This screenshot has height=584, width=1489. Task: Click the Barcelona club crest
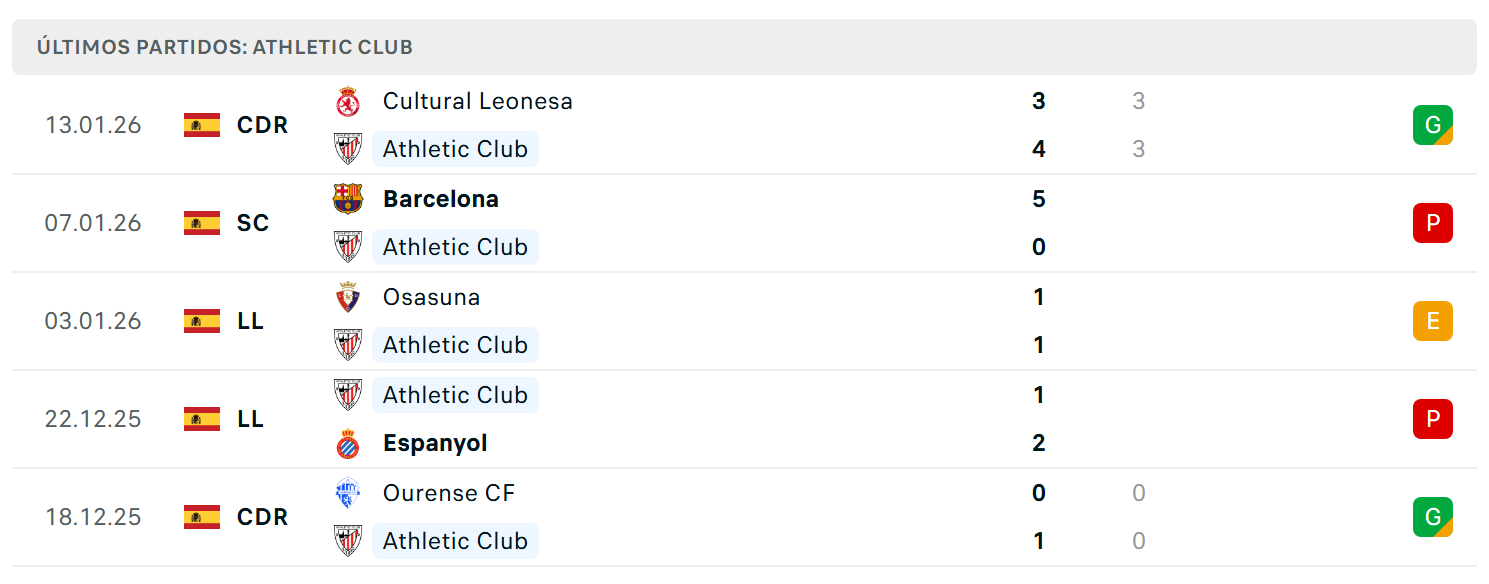pyautogui.click(x=347, y=199)
